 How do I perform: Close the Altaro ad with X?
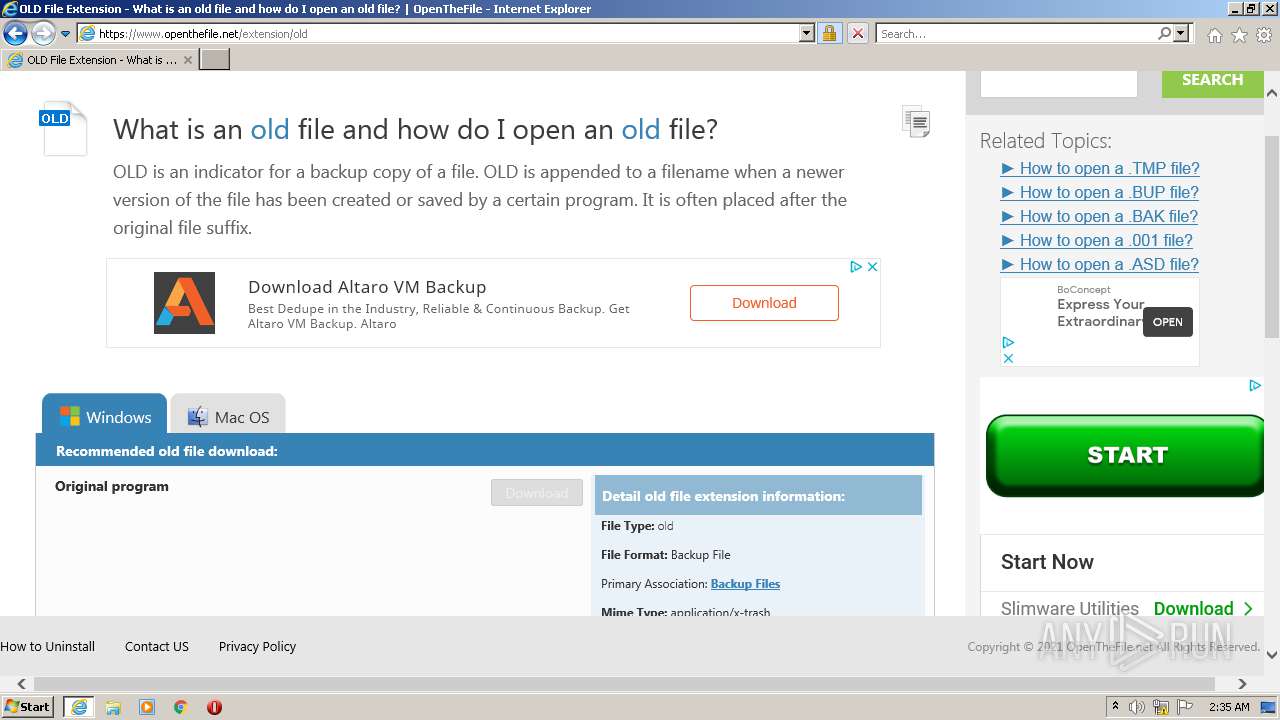point(872,267)
